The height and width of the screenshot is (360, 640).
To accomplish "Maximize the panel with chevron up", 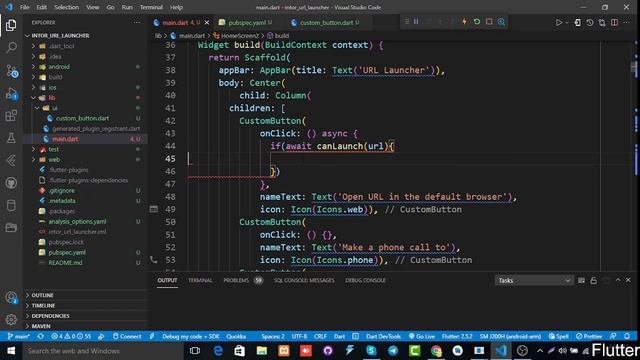I will click(618, 280).
